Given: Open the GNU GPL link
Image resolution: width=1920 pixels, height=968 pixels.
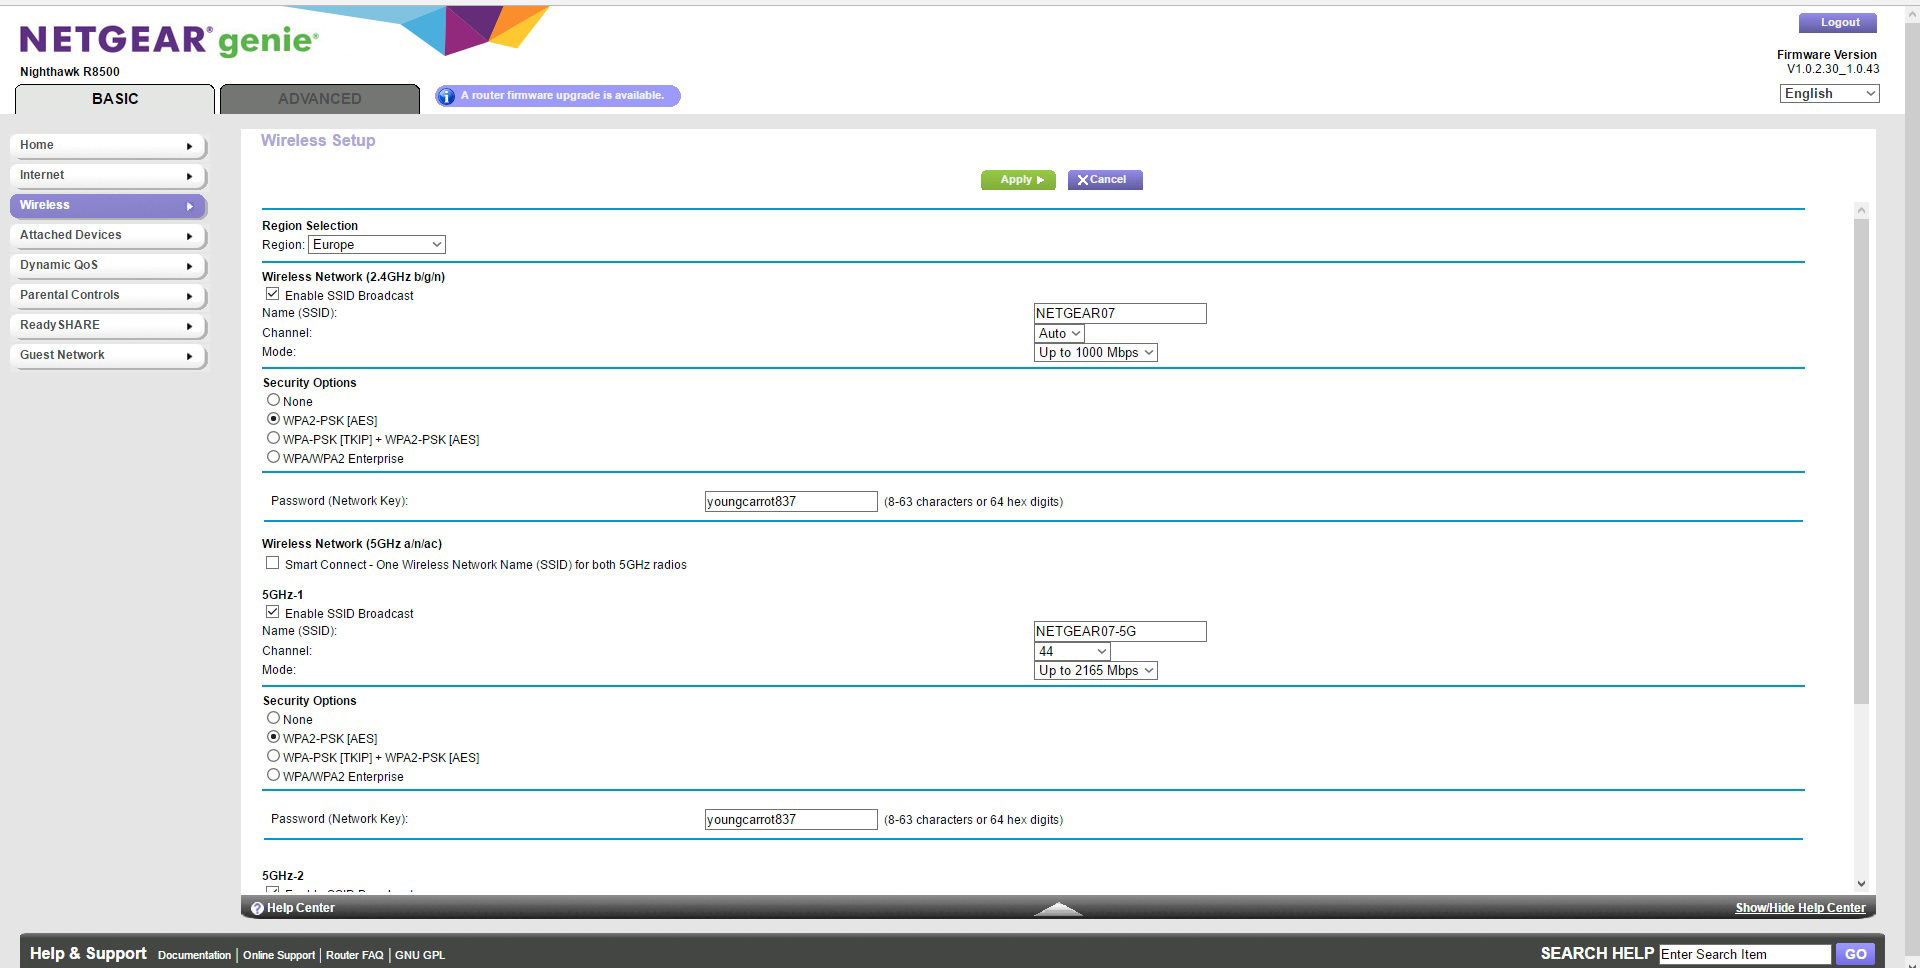Looking at the screenshot, I should tap(420, 955).
